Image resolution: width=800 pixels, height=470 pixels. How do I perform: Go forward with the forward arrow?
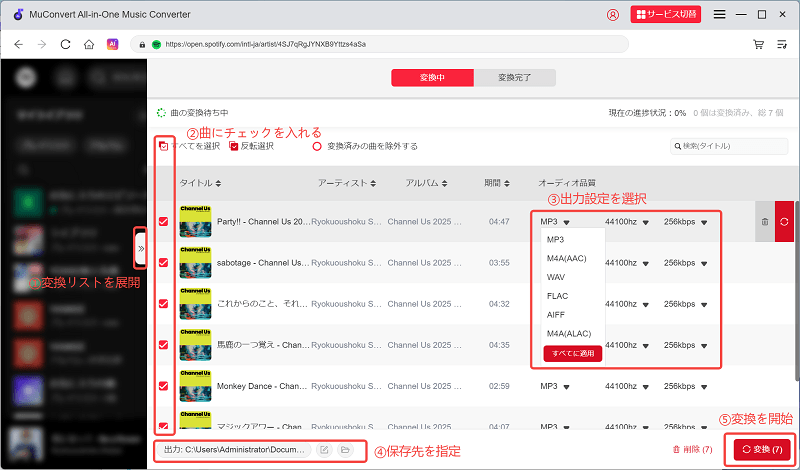[x=42, y=44]
